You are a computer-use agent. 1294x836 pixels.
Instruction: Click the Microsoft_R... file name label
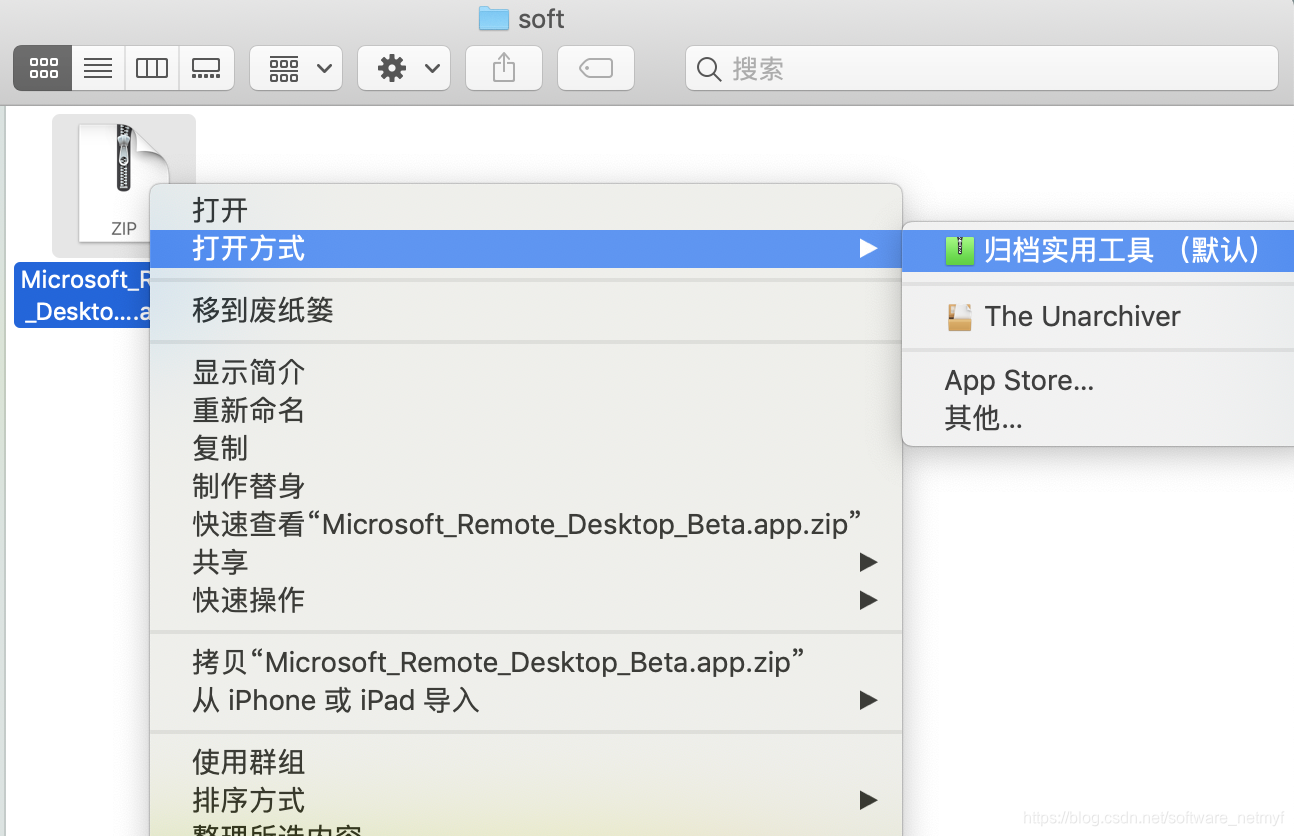[84, 295]
